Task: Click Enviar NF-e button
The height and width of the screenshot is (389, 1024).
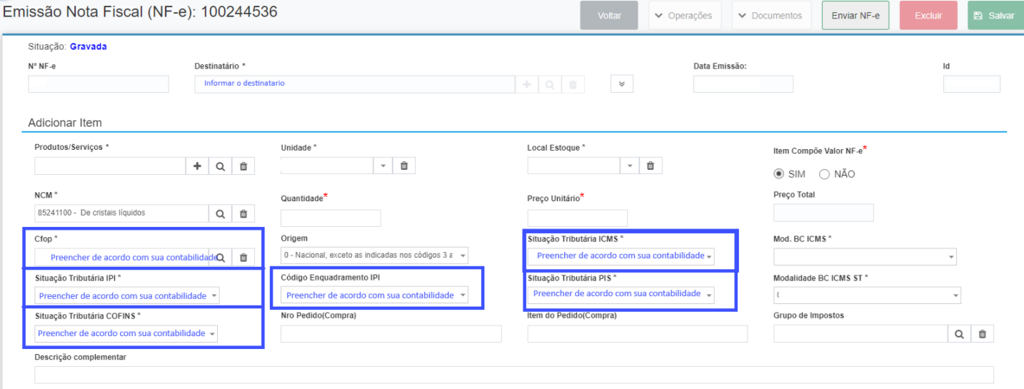Action: click(856, 15)
